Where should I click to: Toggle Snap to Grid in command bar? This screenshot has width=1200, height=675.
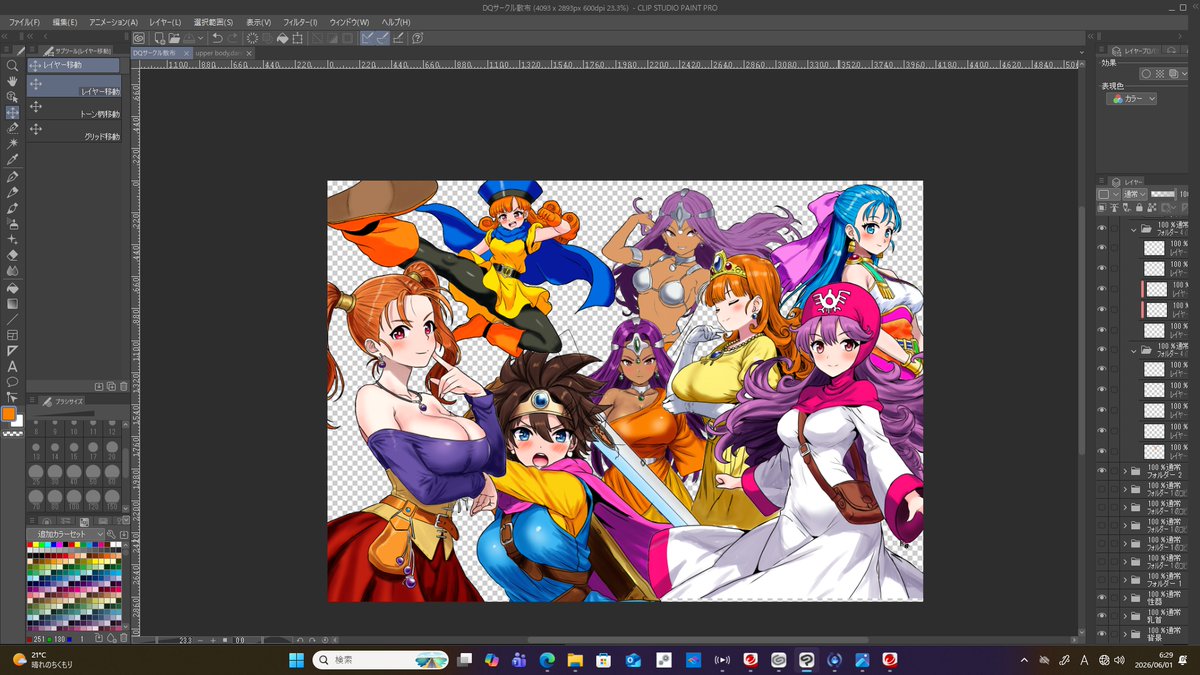[x=399, y=38]
